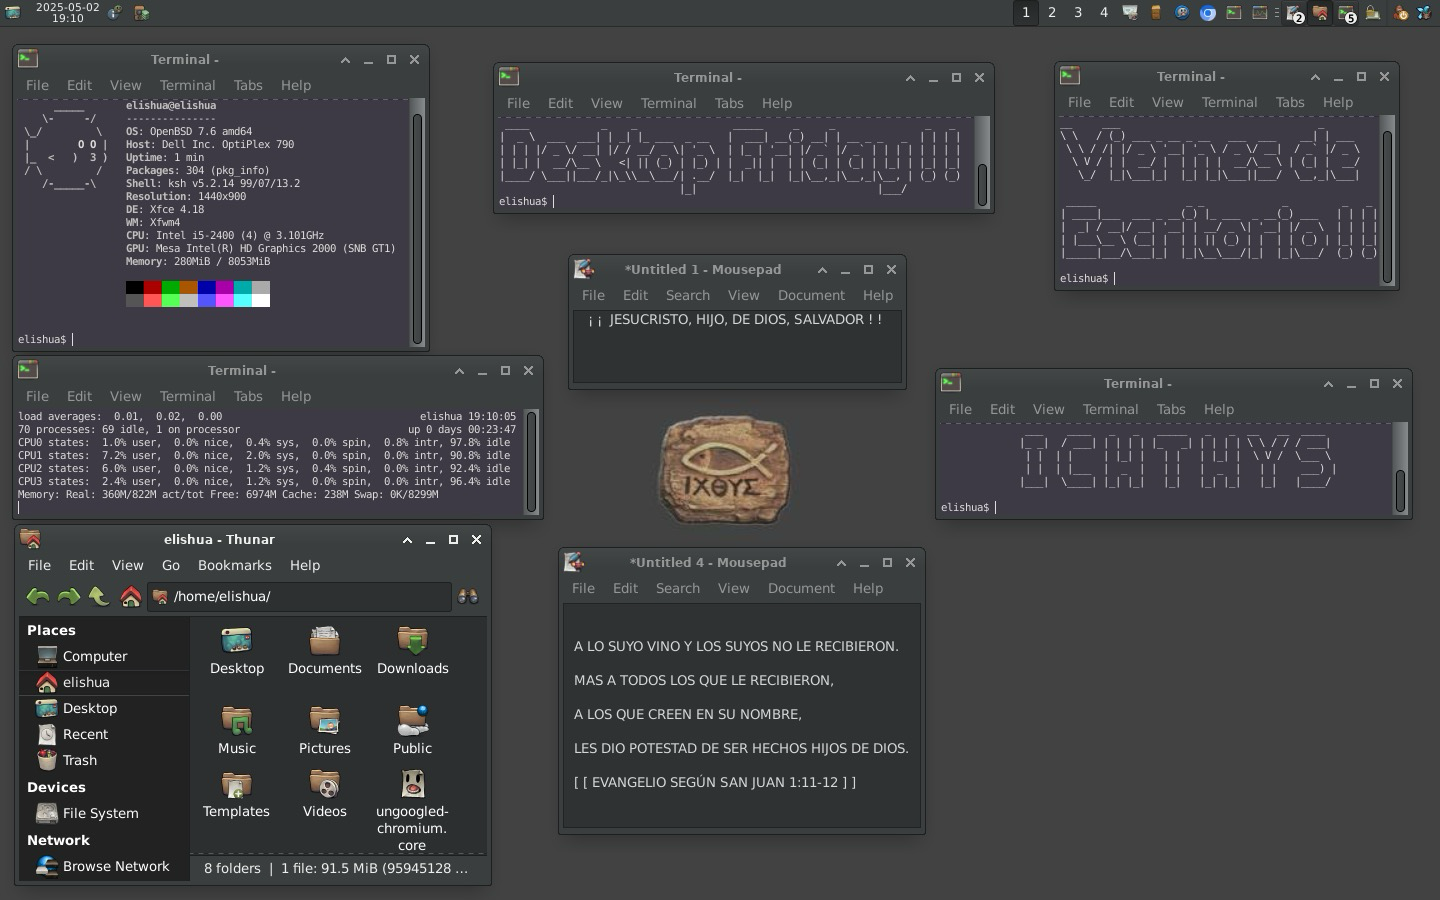
Task: Click the Mousepad group button with badge 2
Action: [x=1294, y=13]
